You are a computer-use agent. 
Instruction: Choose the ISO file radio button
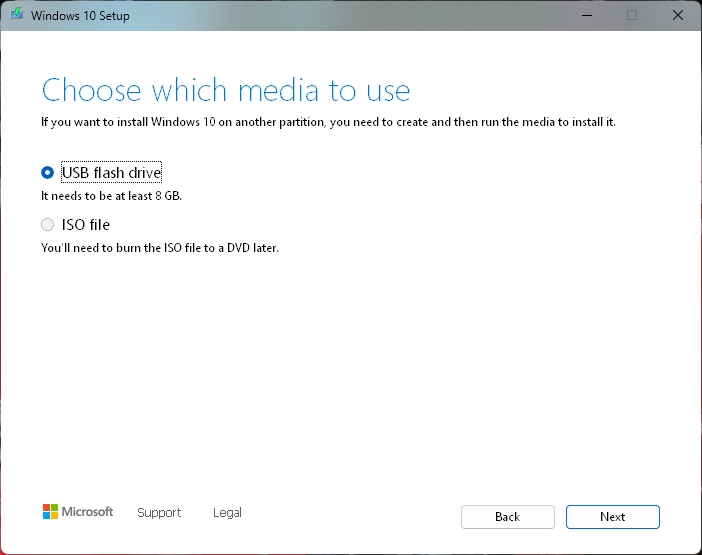coord(47,224)
